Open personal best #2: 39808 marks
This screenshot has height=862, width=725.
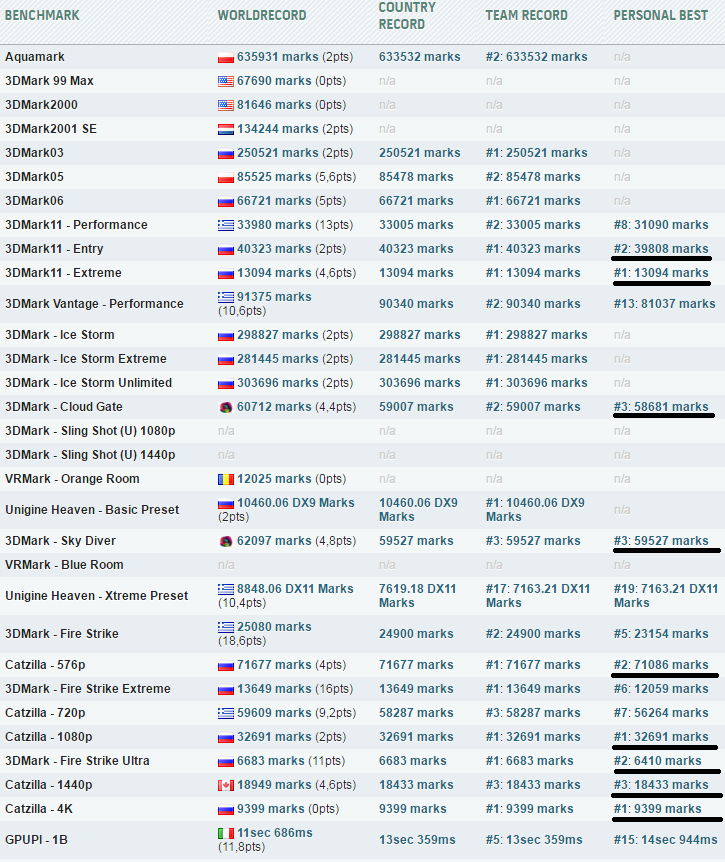[660, 249]
